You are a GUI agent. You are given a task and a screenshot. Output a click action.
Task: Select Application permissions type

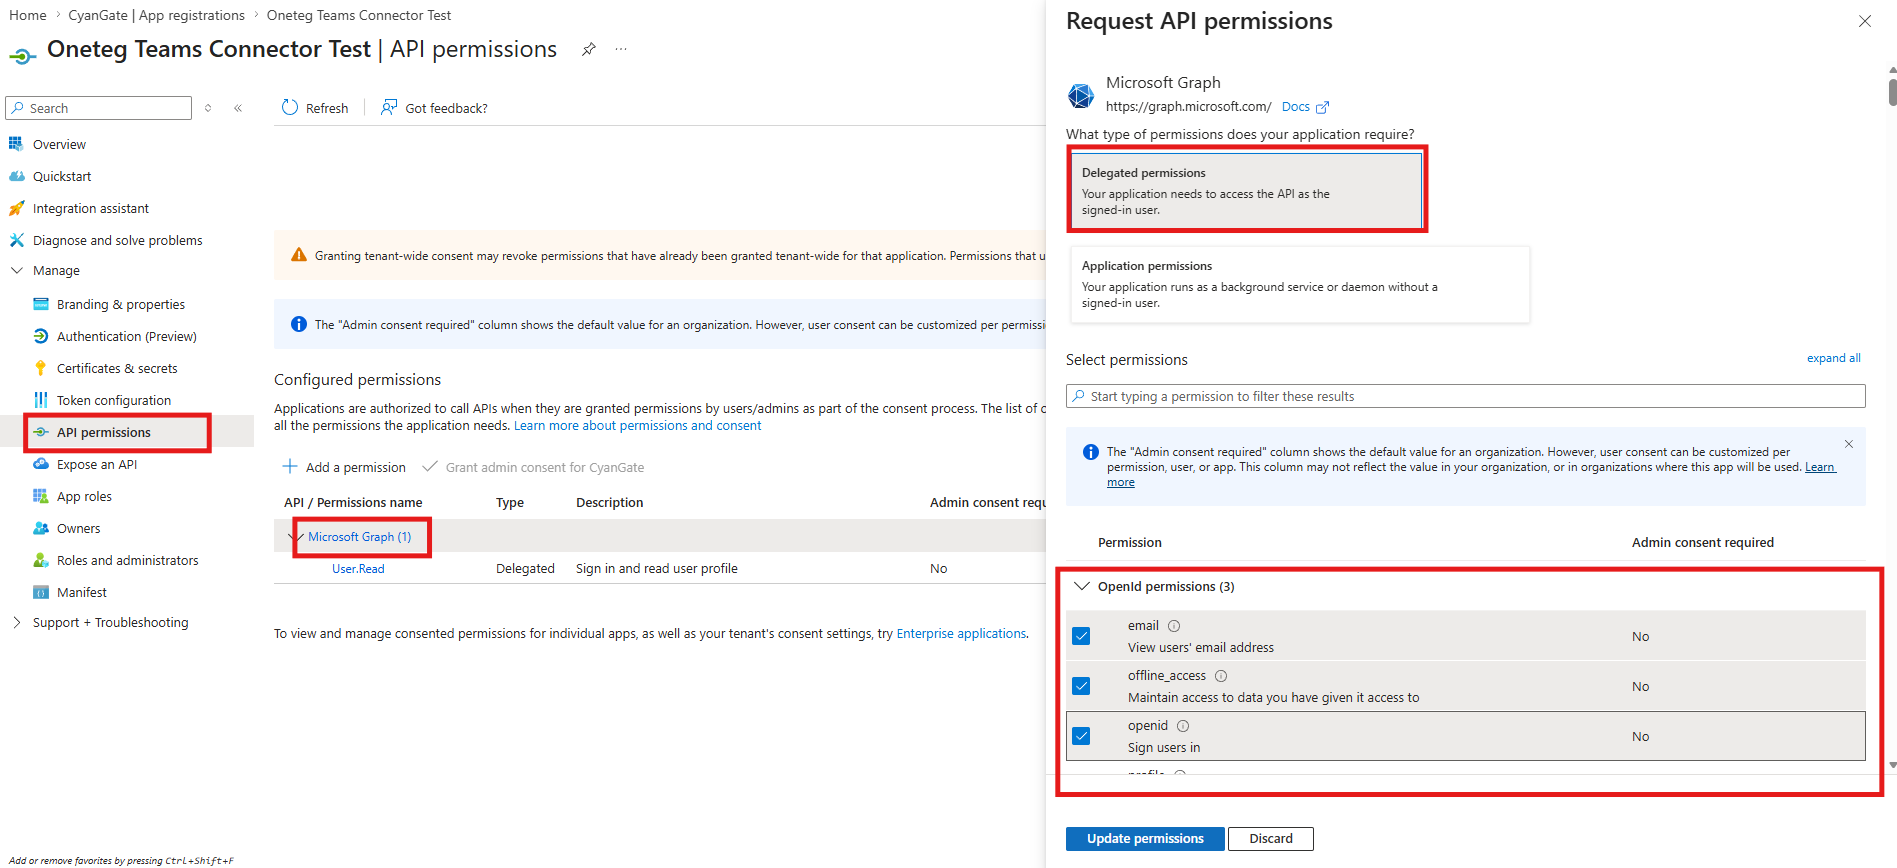[x=1300, y=285]
